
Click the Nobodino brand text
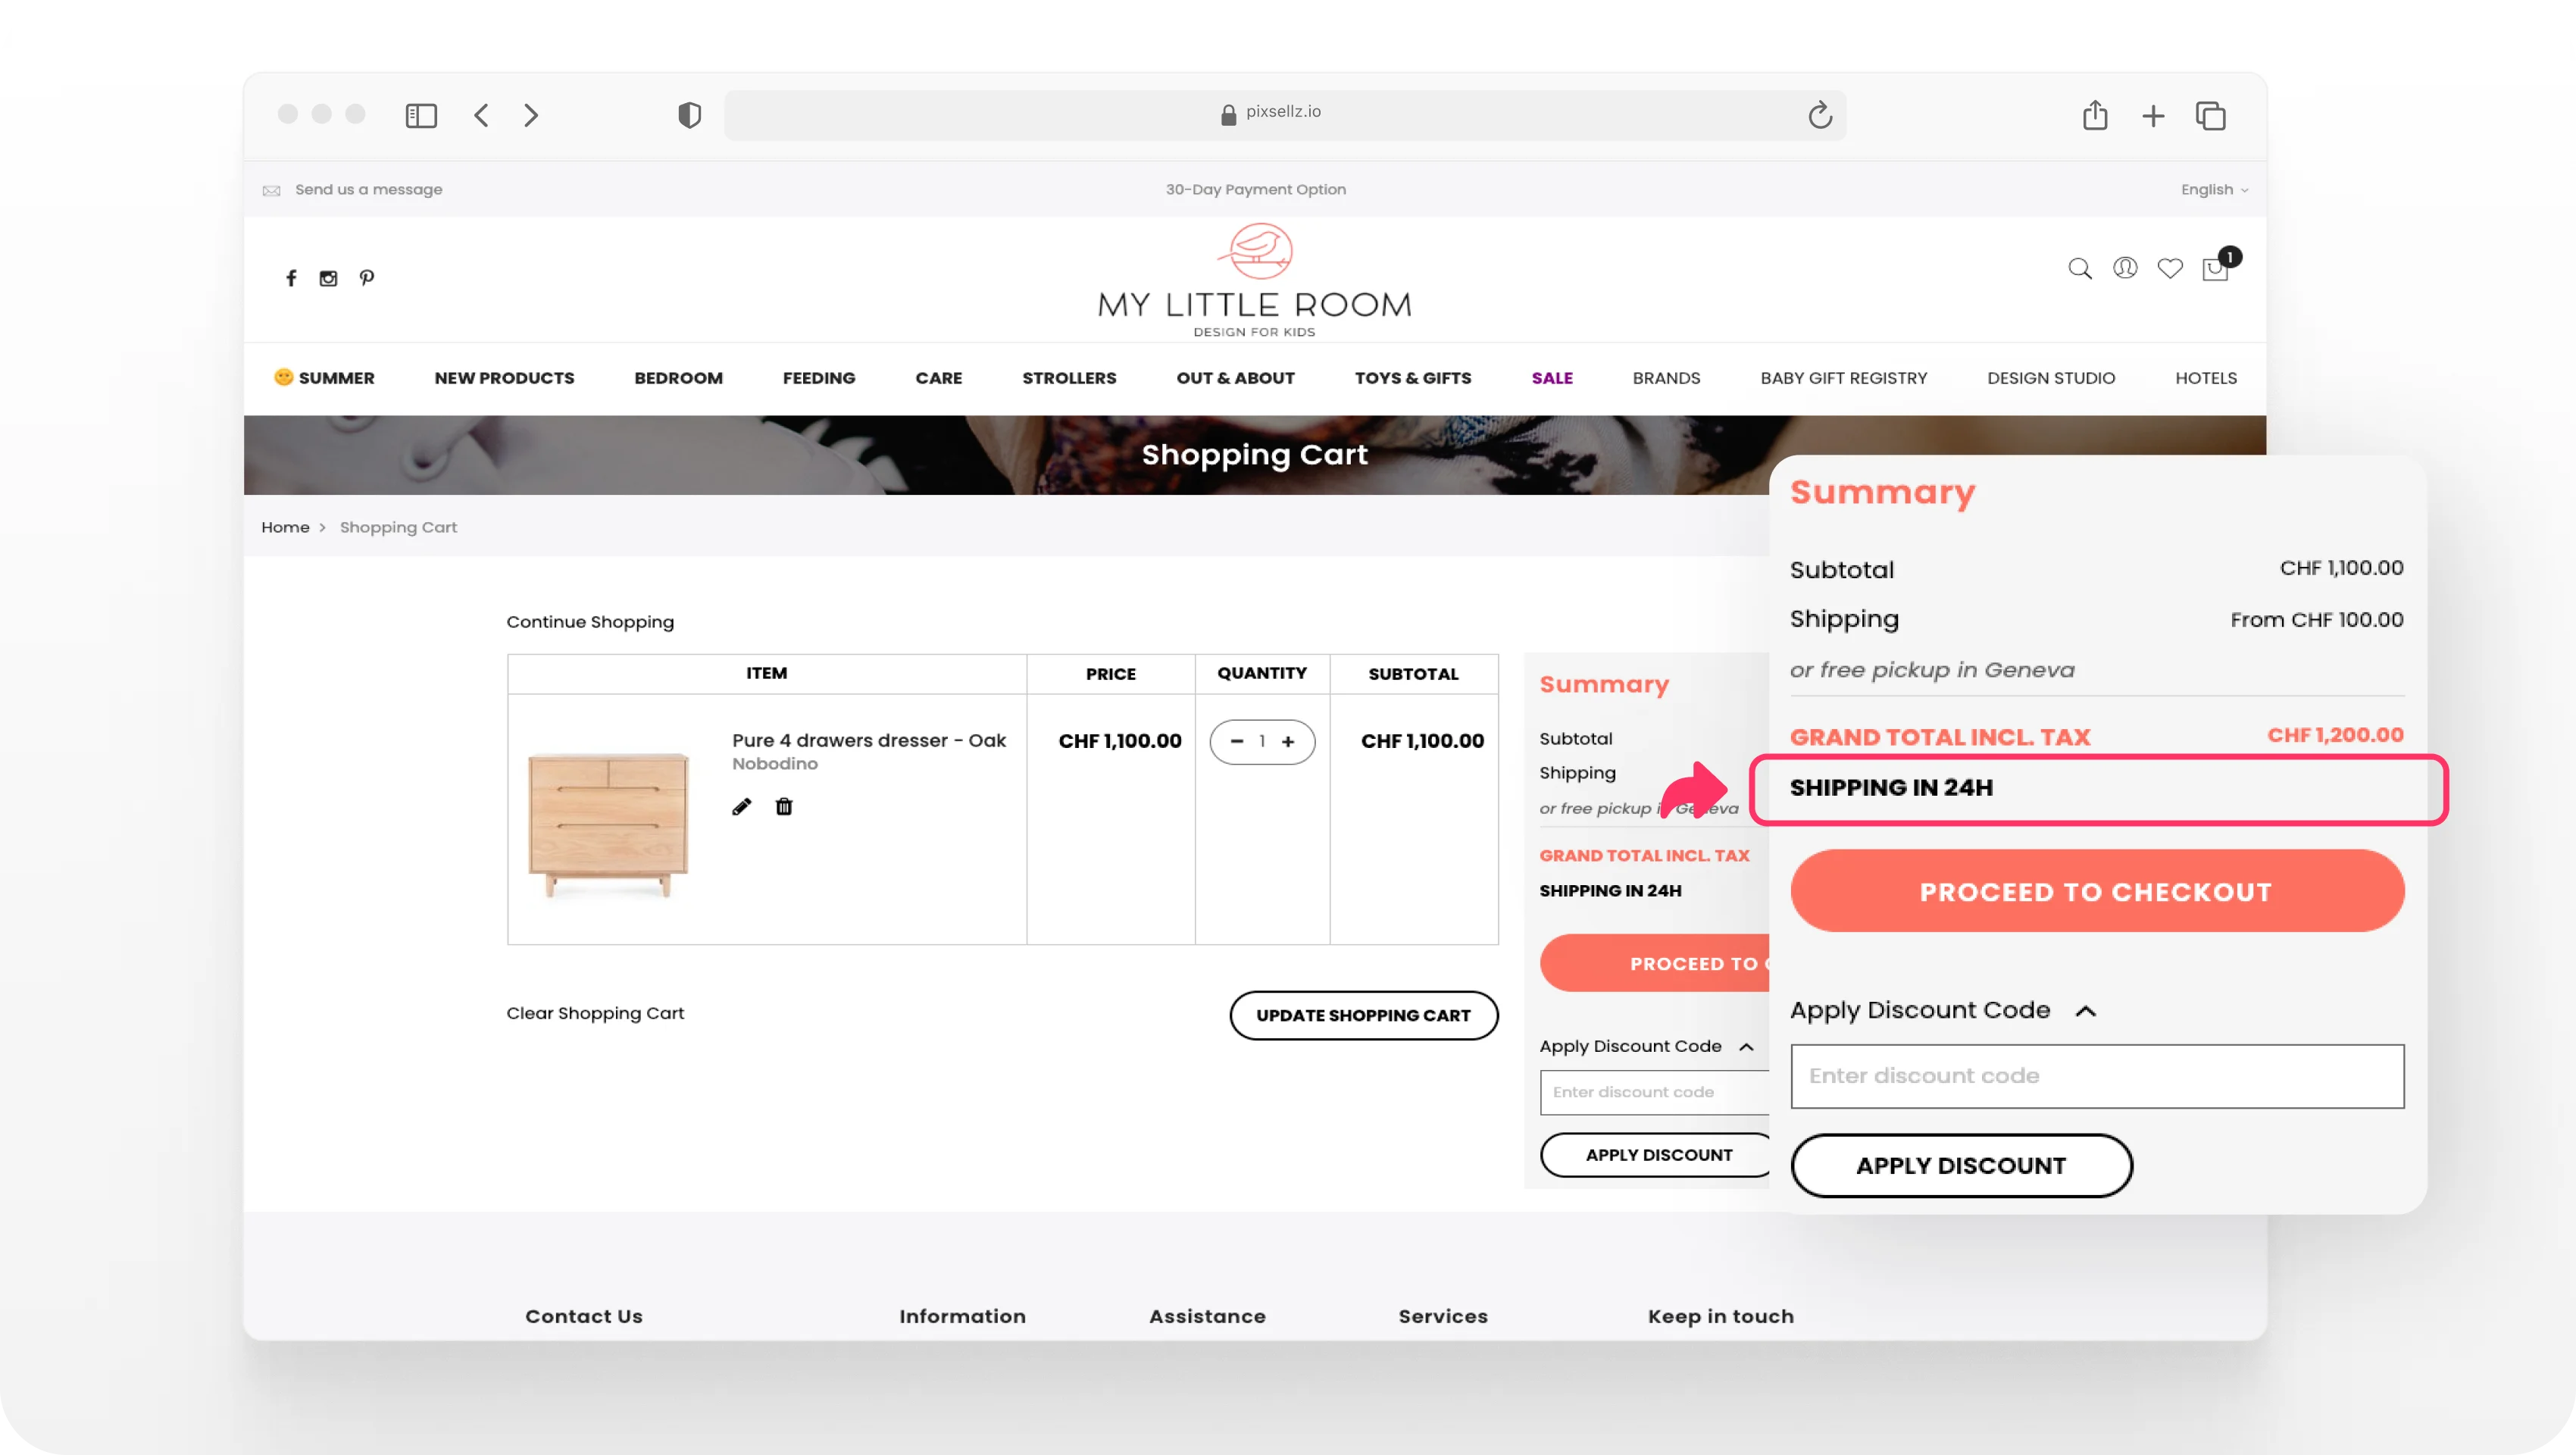coord(774,764)
